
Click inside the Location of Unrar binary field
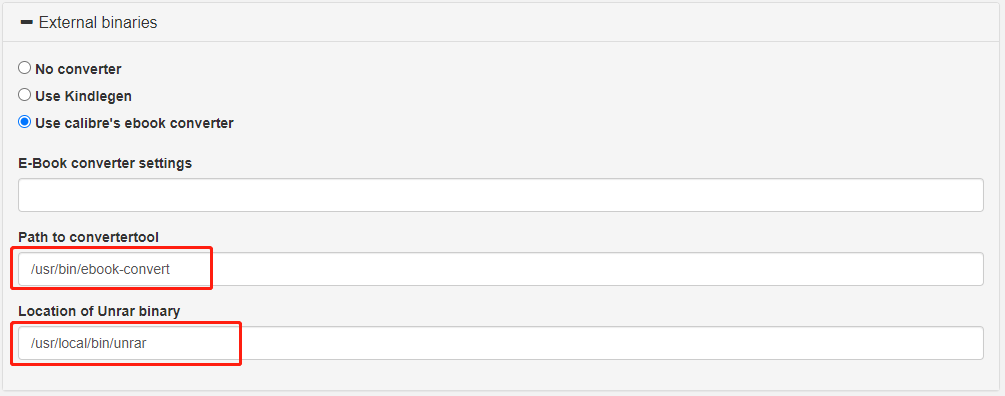(501, 343)
